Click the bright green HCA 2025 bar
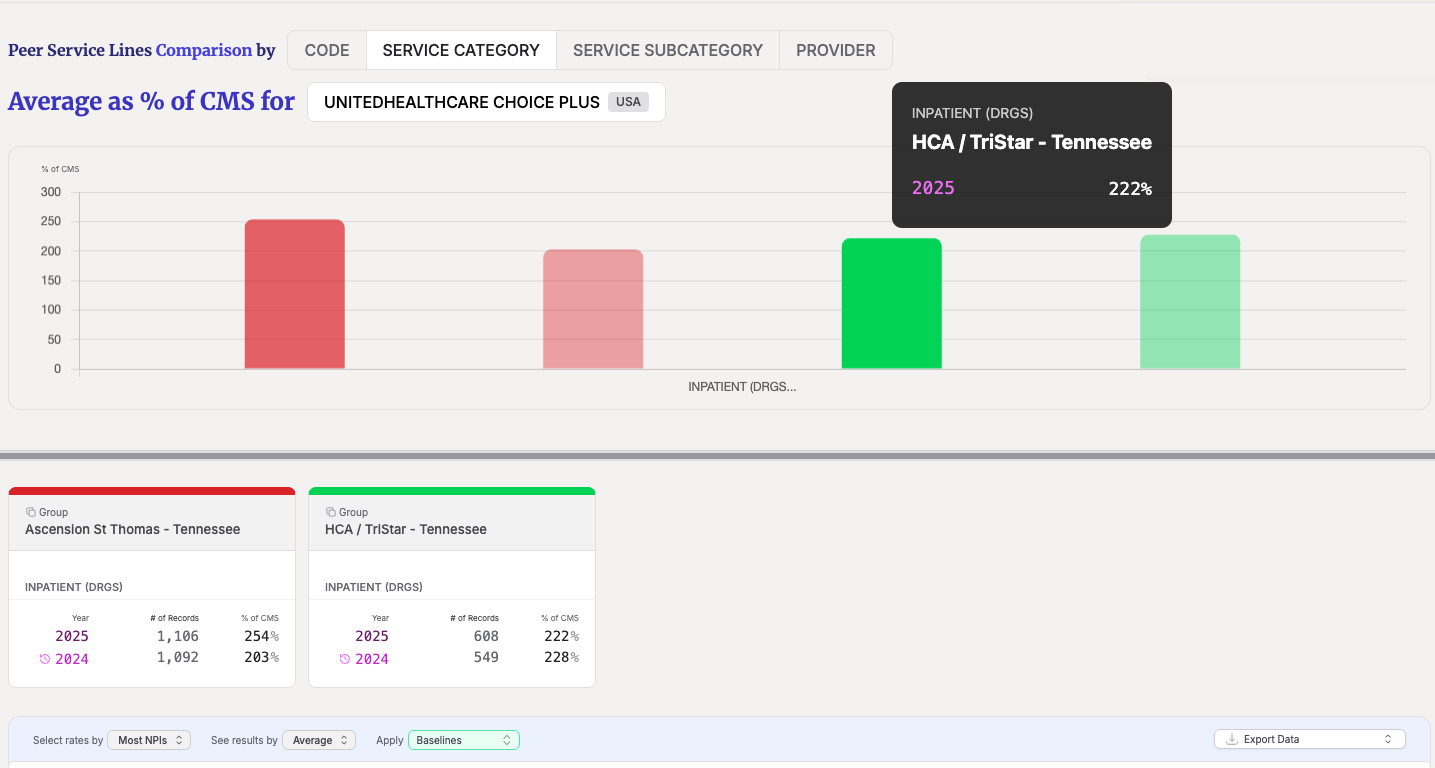 (891, 303)
